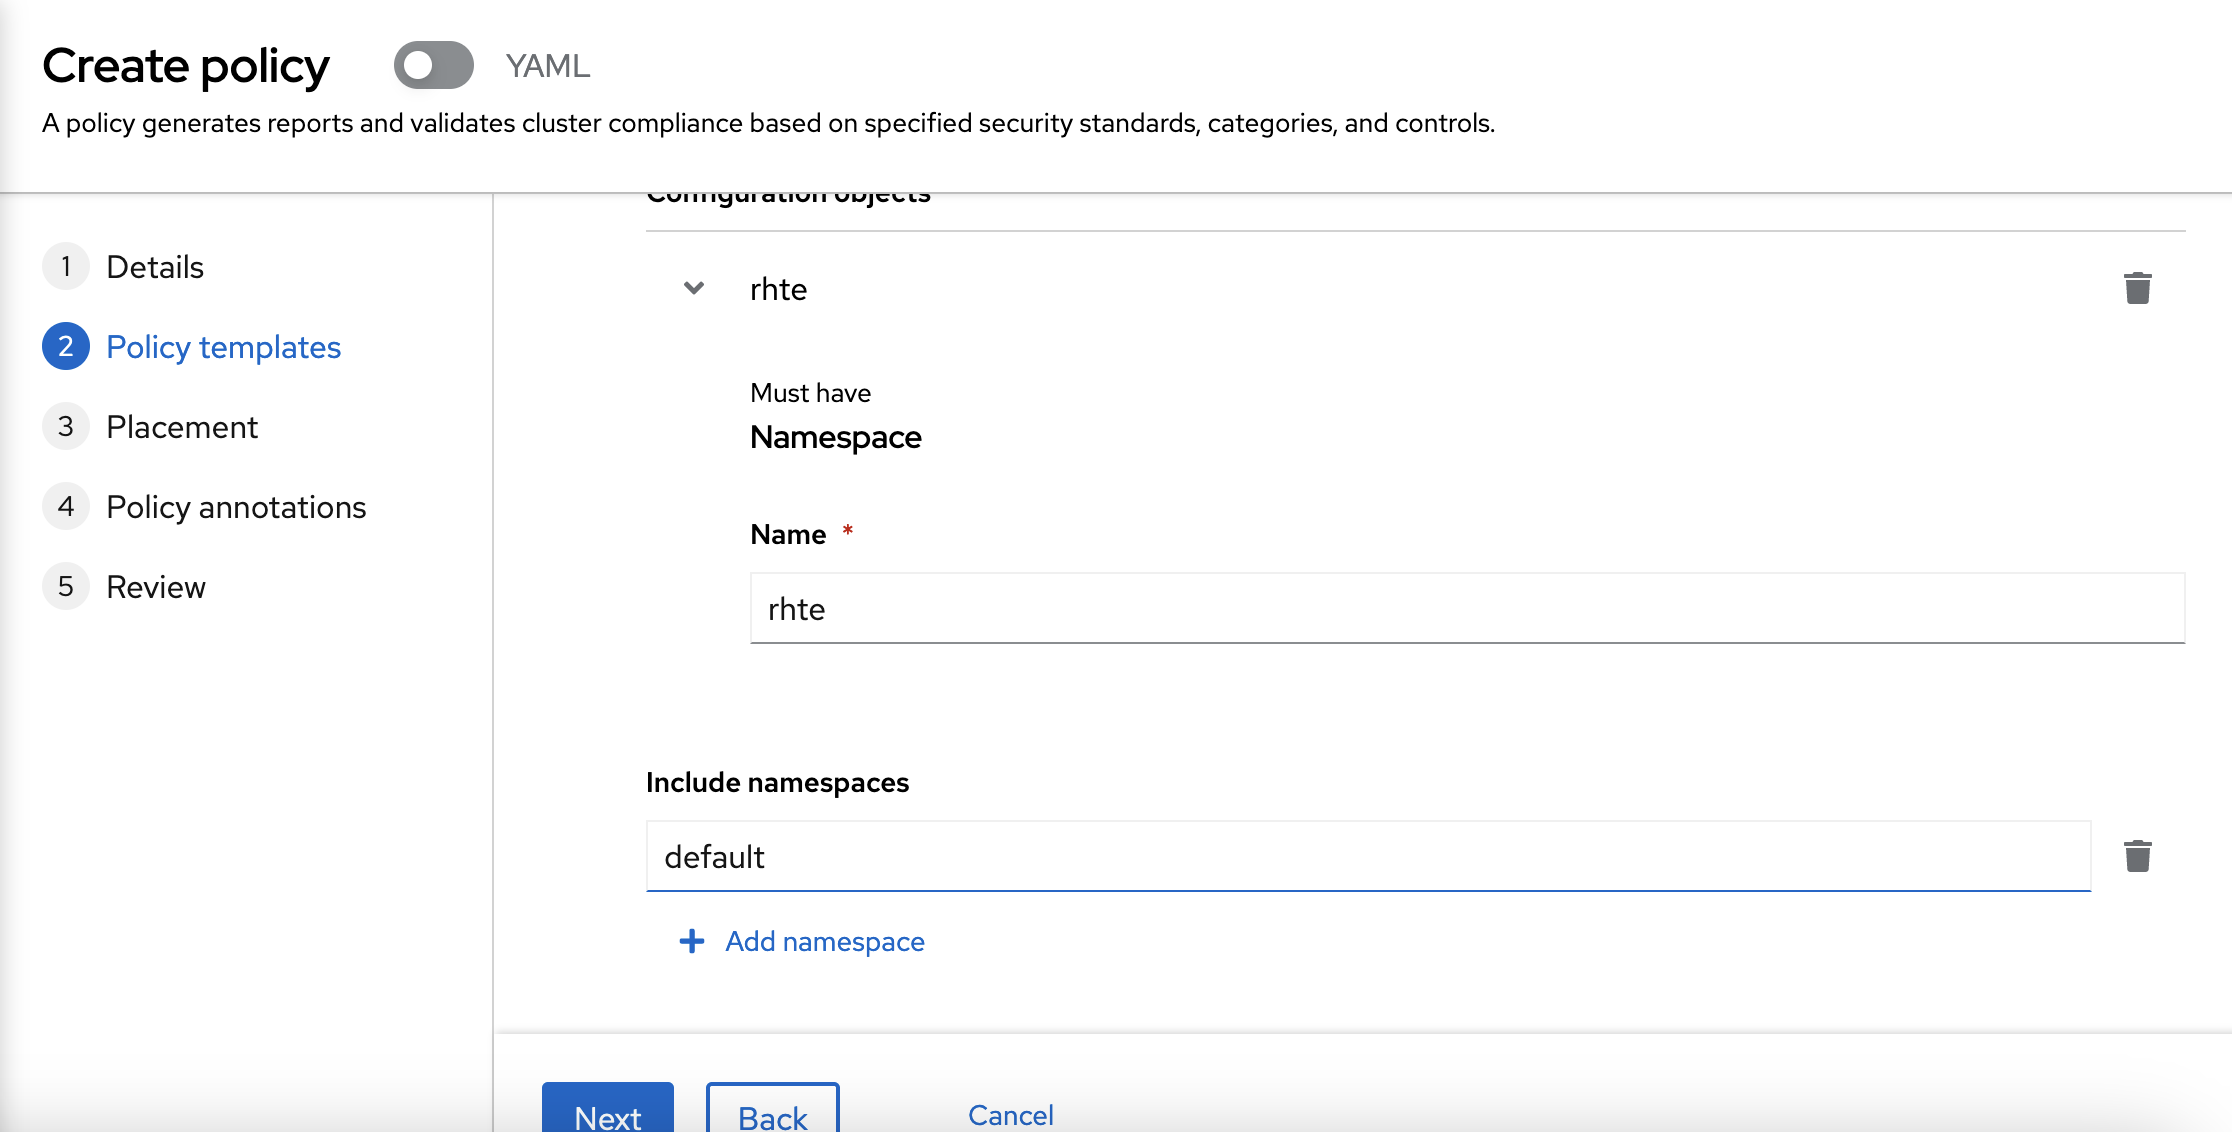Click the step 5 number circle

pyautogui.click(x=66, y=587)
